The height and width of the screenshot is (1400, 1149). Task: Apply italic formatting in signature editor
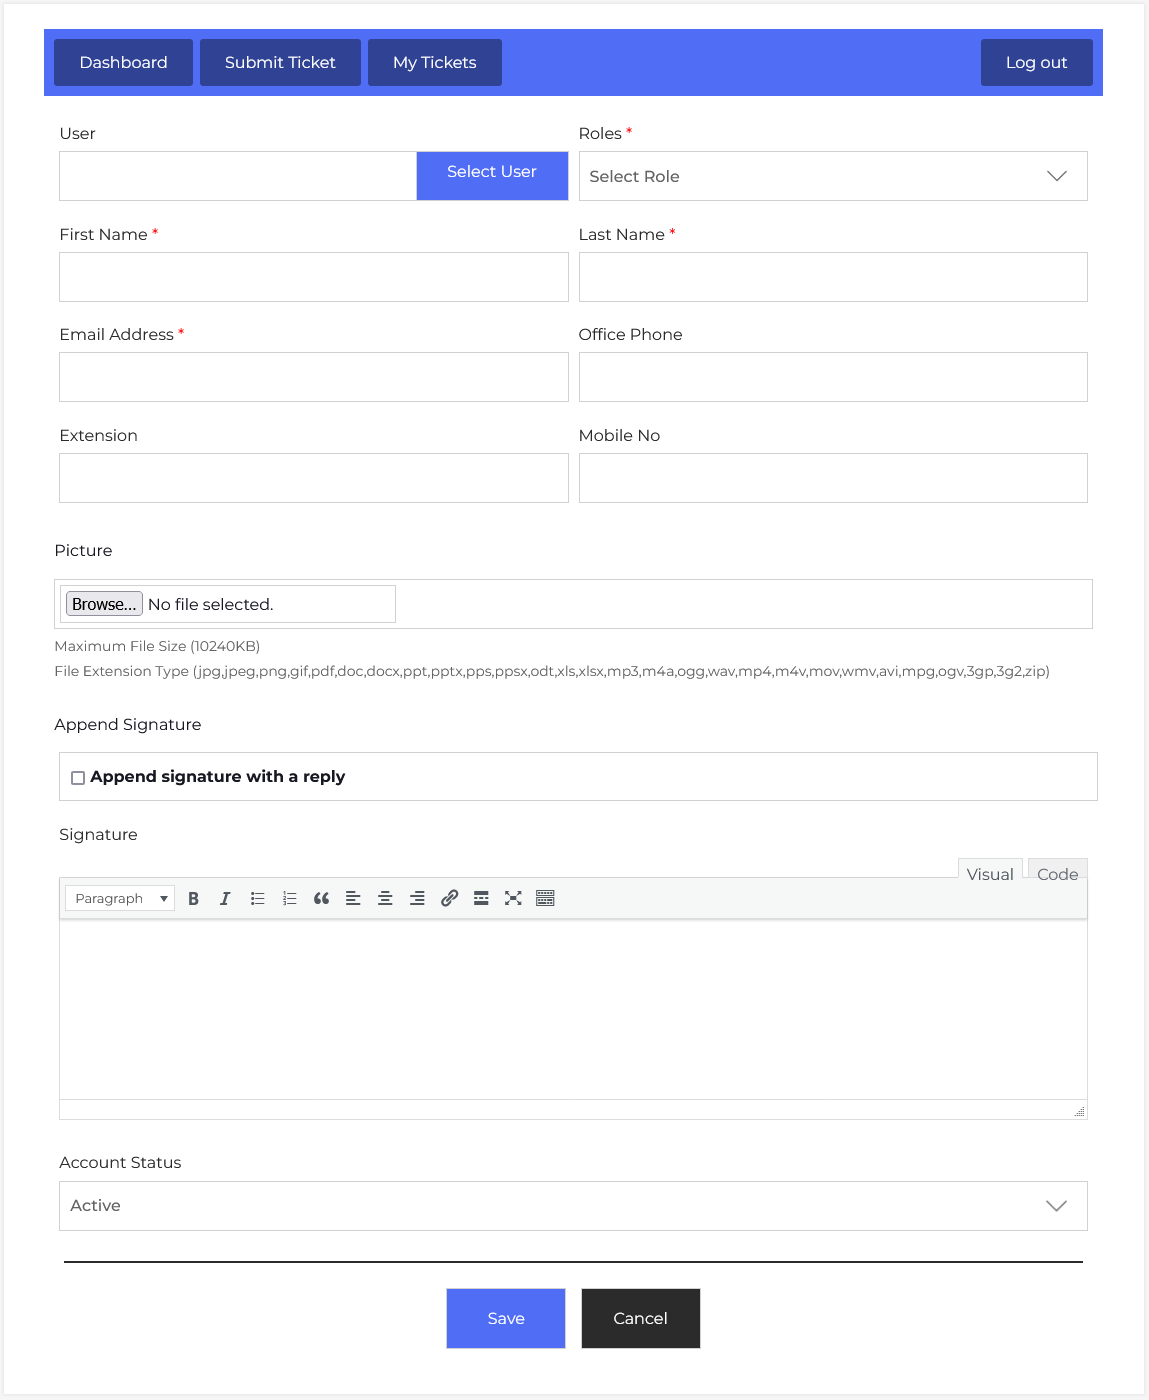[225, 898]
